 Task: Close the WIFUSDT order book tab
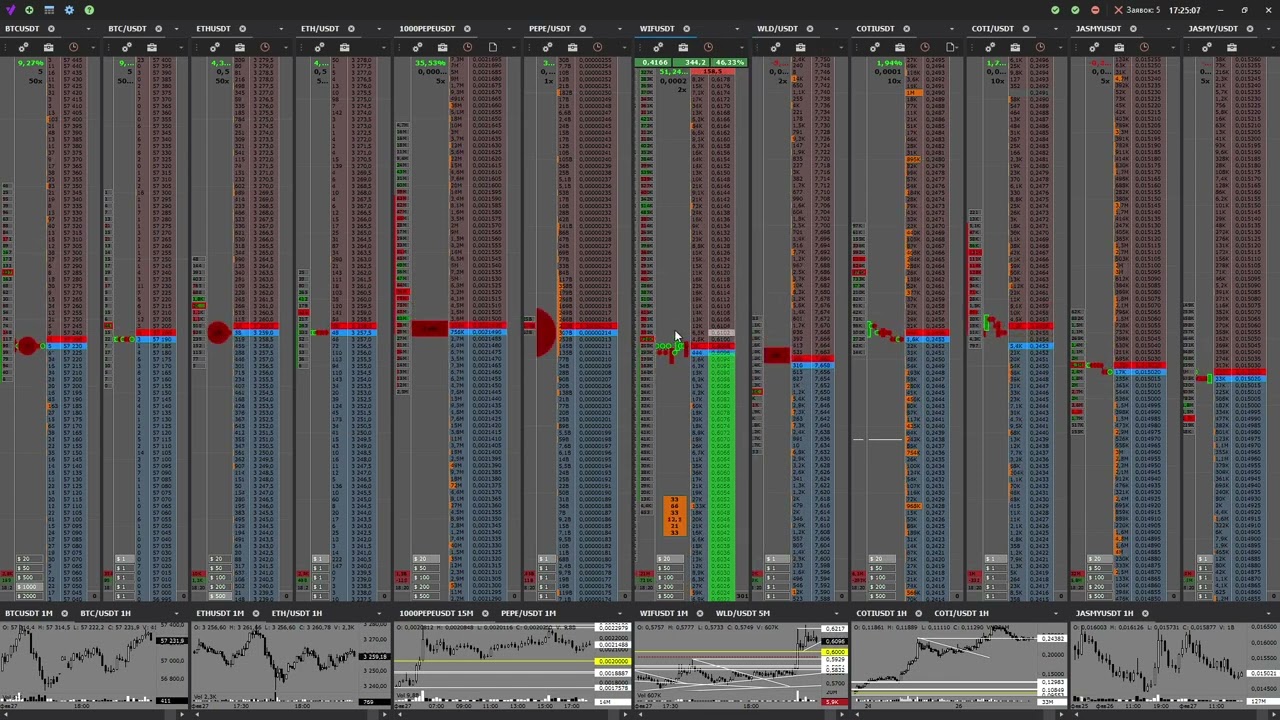pos(686,29)
